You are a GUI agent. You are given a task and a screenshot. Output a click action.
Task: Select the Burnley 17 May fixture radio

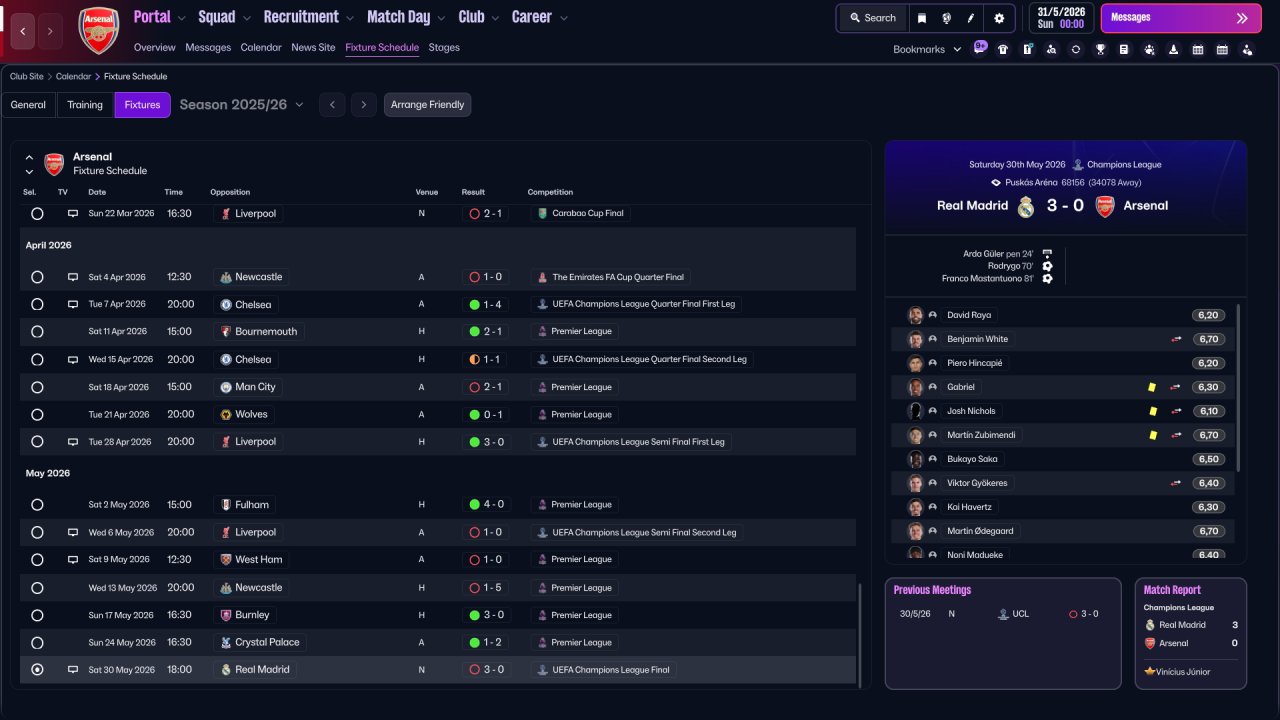pyautogui.click(x=37, y=615)
